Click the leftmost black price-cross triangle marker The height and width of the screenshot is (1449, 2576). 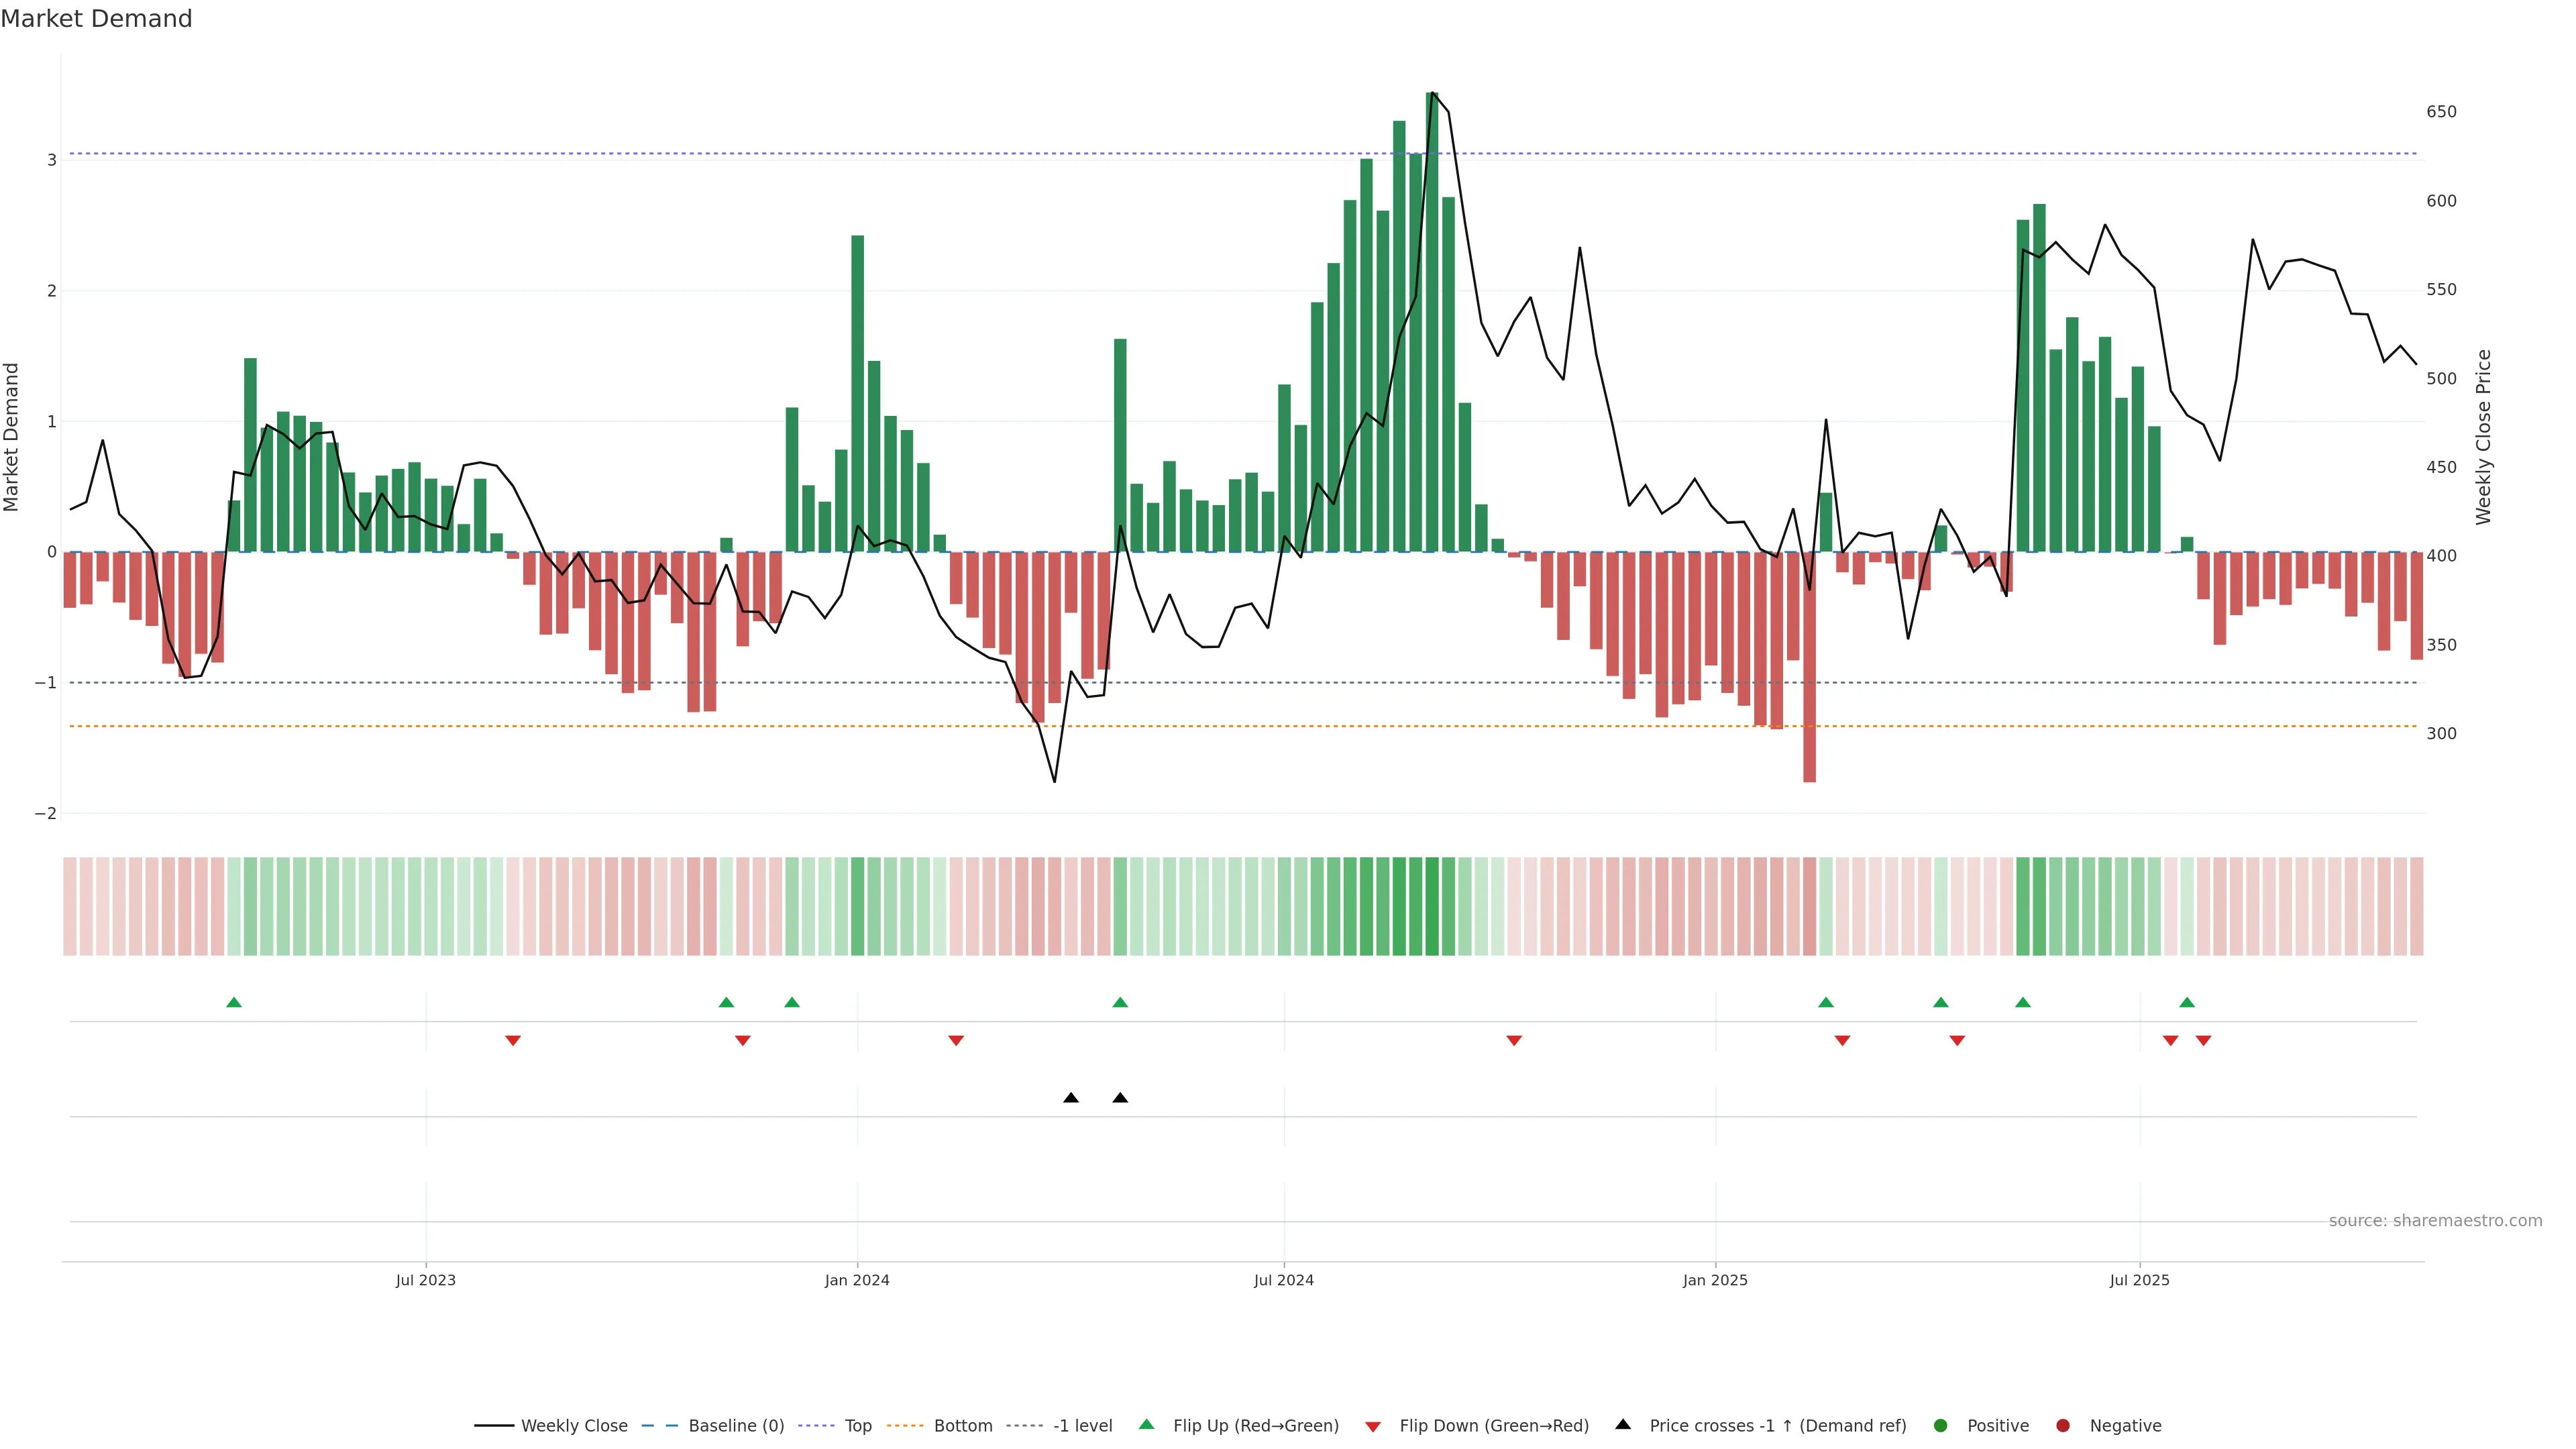(x=1071, y=1098)
